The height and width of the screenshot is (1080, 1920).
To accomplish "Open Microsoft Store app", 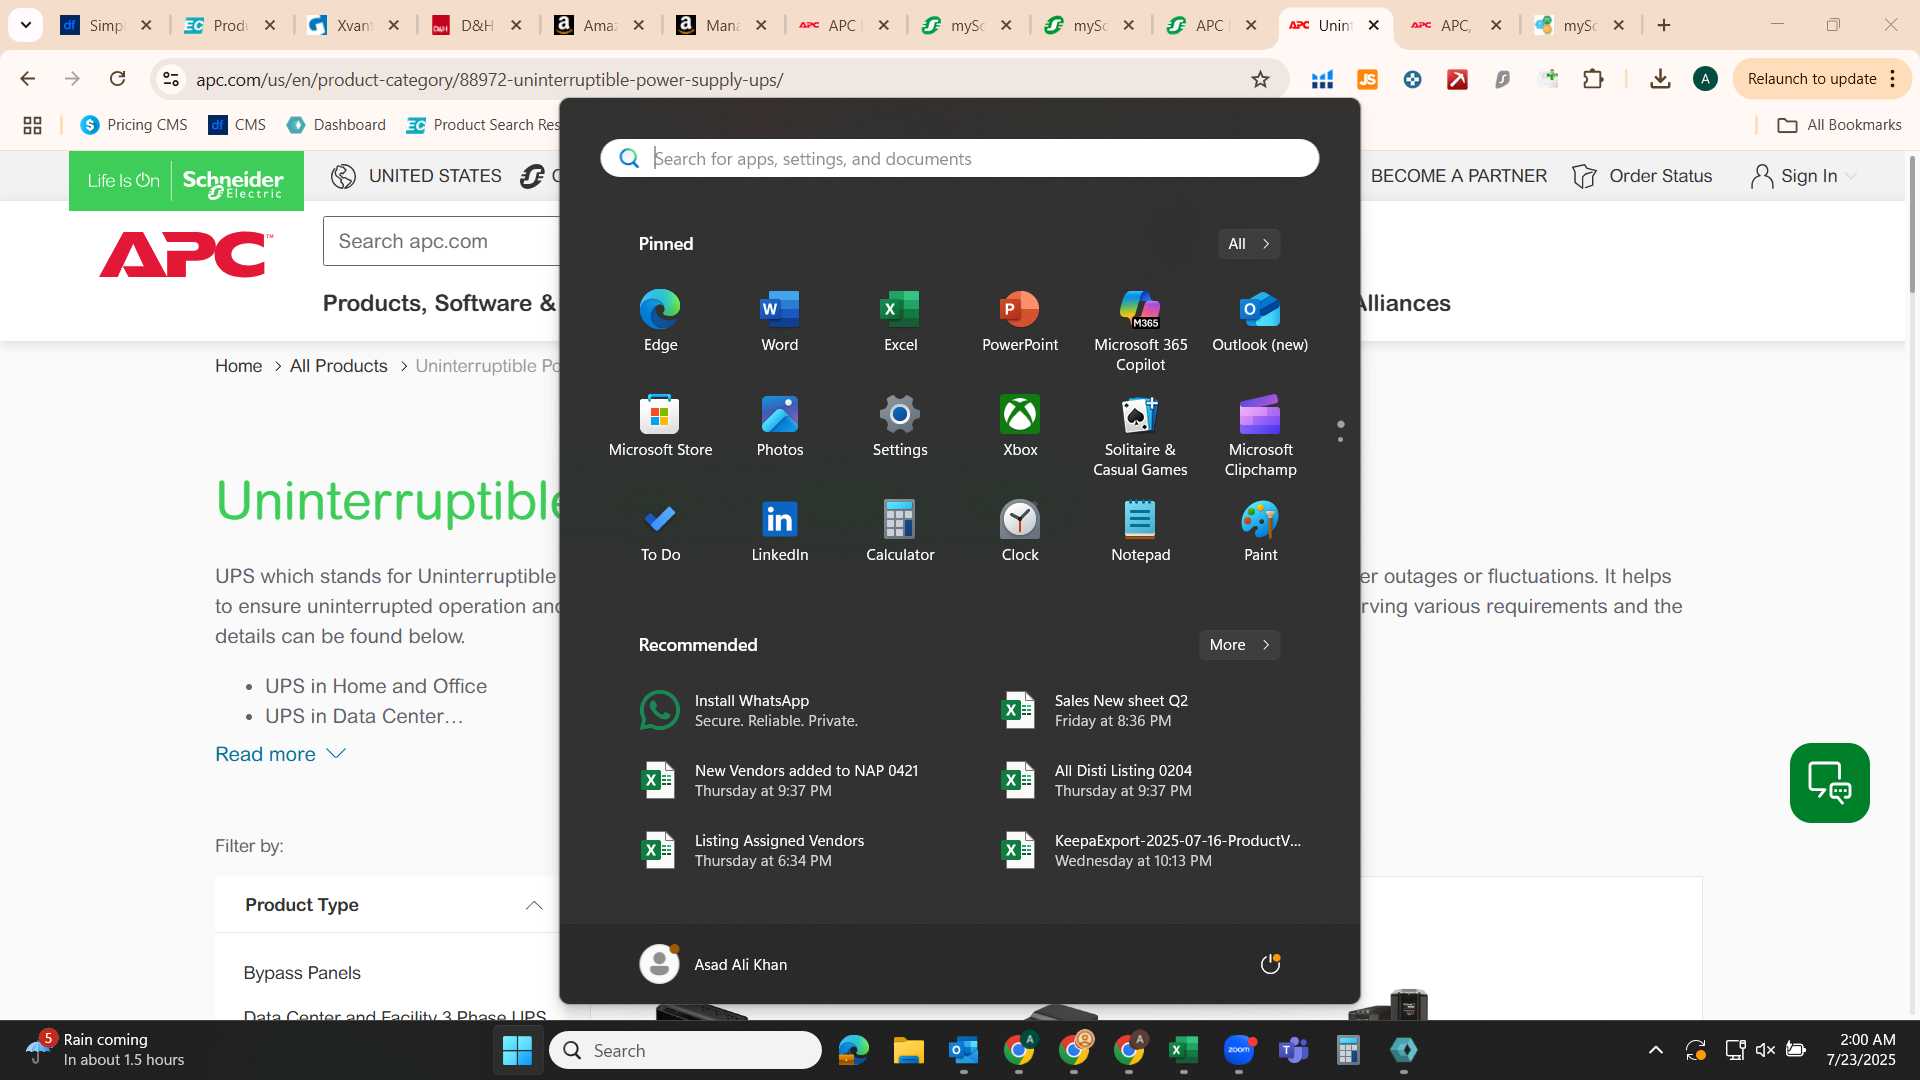I will [660, 427].
